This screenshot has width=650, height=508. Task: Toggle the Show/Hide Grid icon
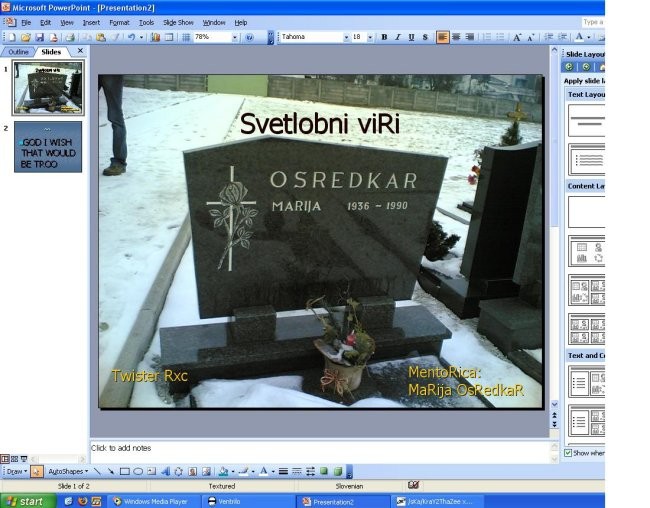pos(186,37)
